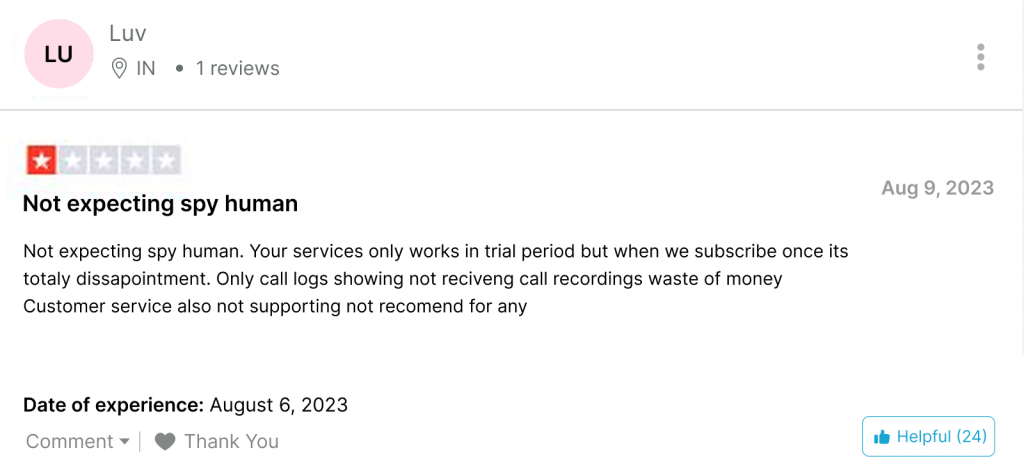Click the Aug 9, 2023 review date
1024x473 pixels.
[x=937, y=188]
